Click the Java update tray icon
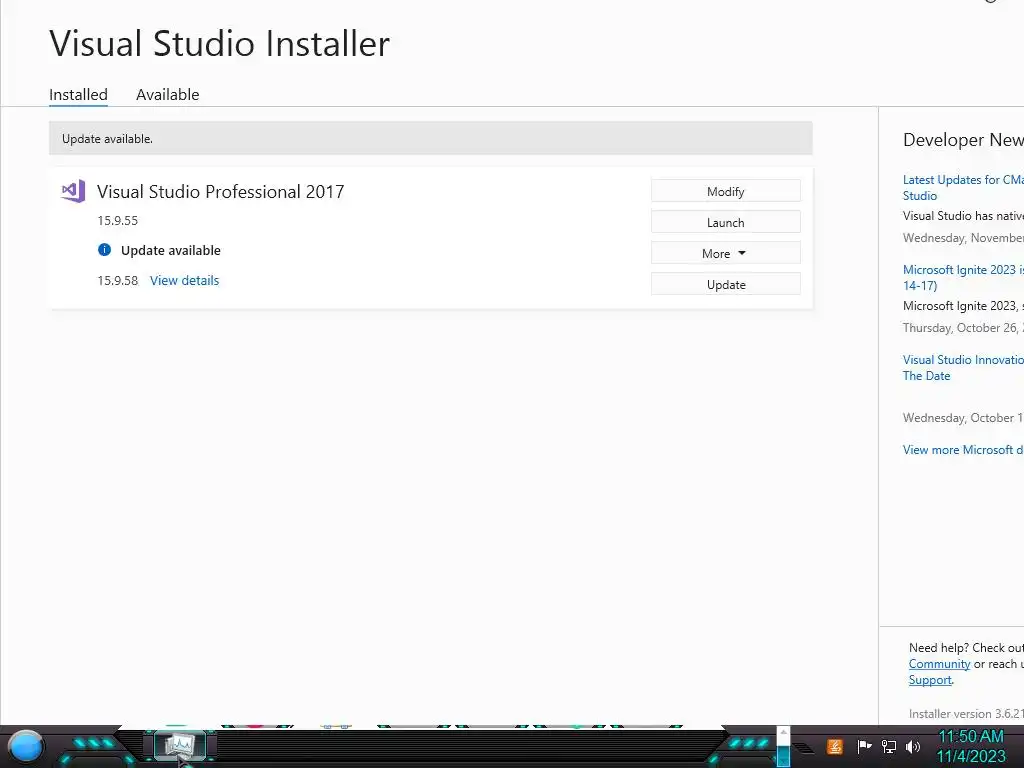1024x768 pixels. (x=835, y=746)
